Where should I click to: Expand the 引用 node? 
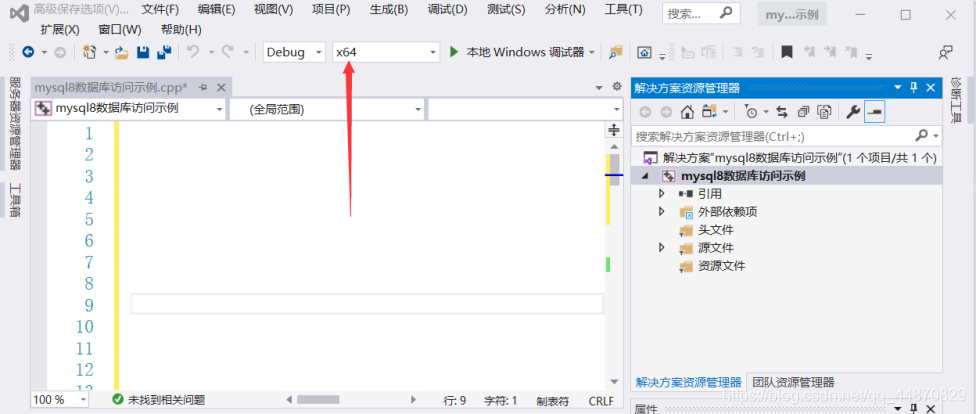662,194
